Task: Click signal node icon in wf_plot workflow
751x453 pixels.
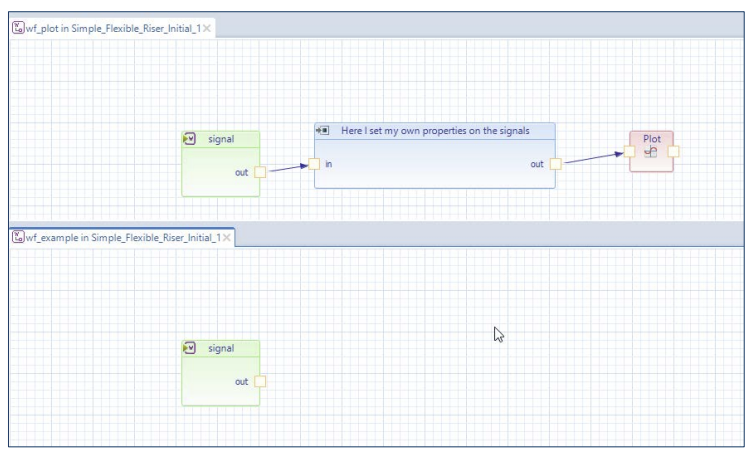Action: (x=189, y=139)
